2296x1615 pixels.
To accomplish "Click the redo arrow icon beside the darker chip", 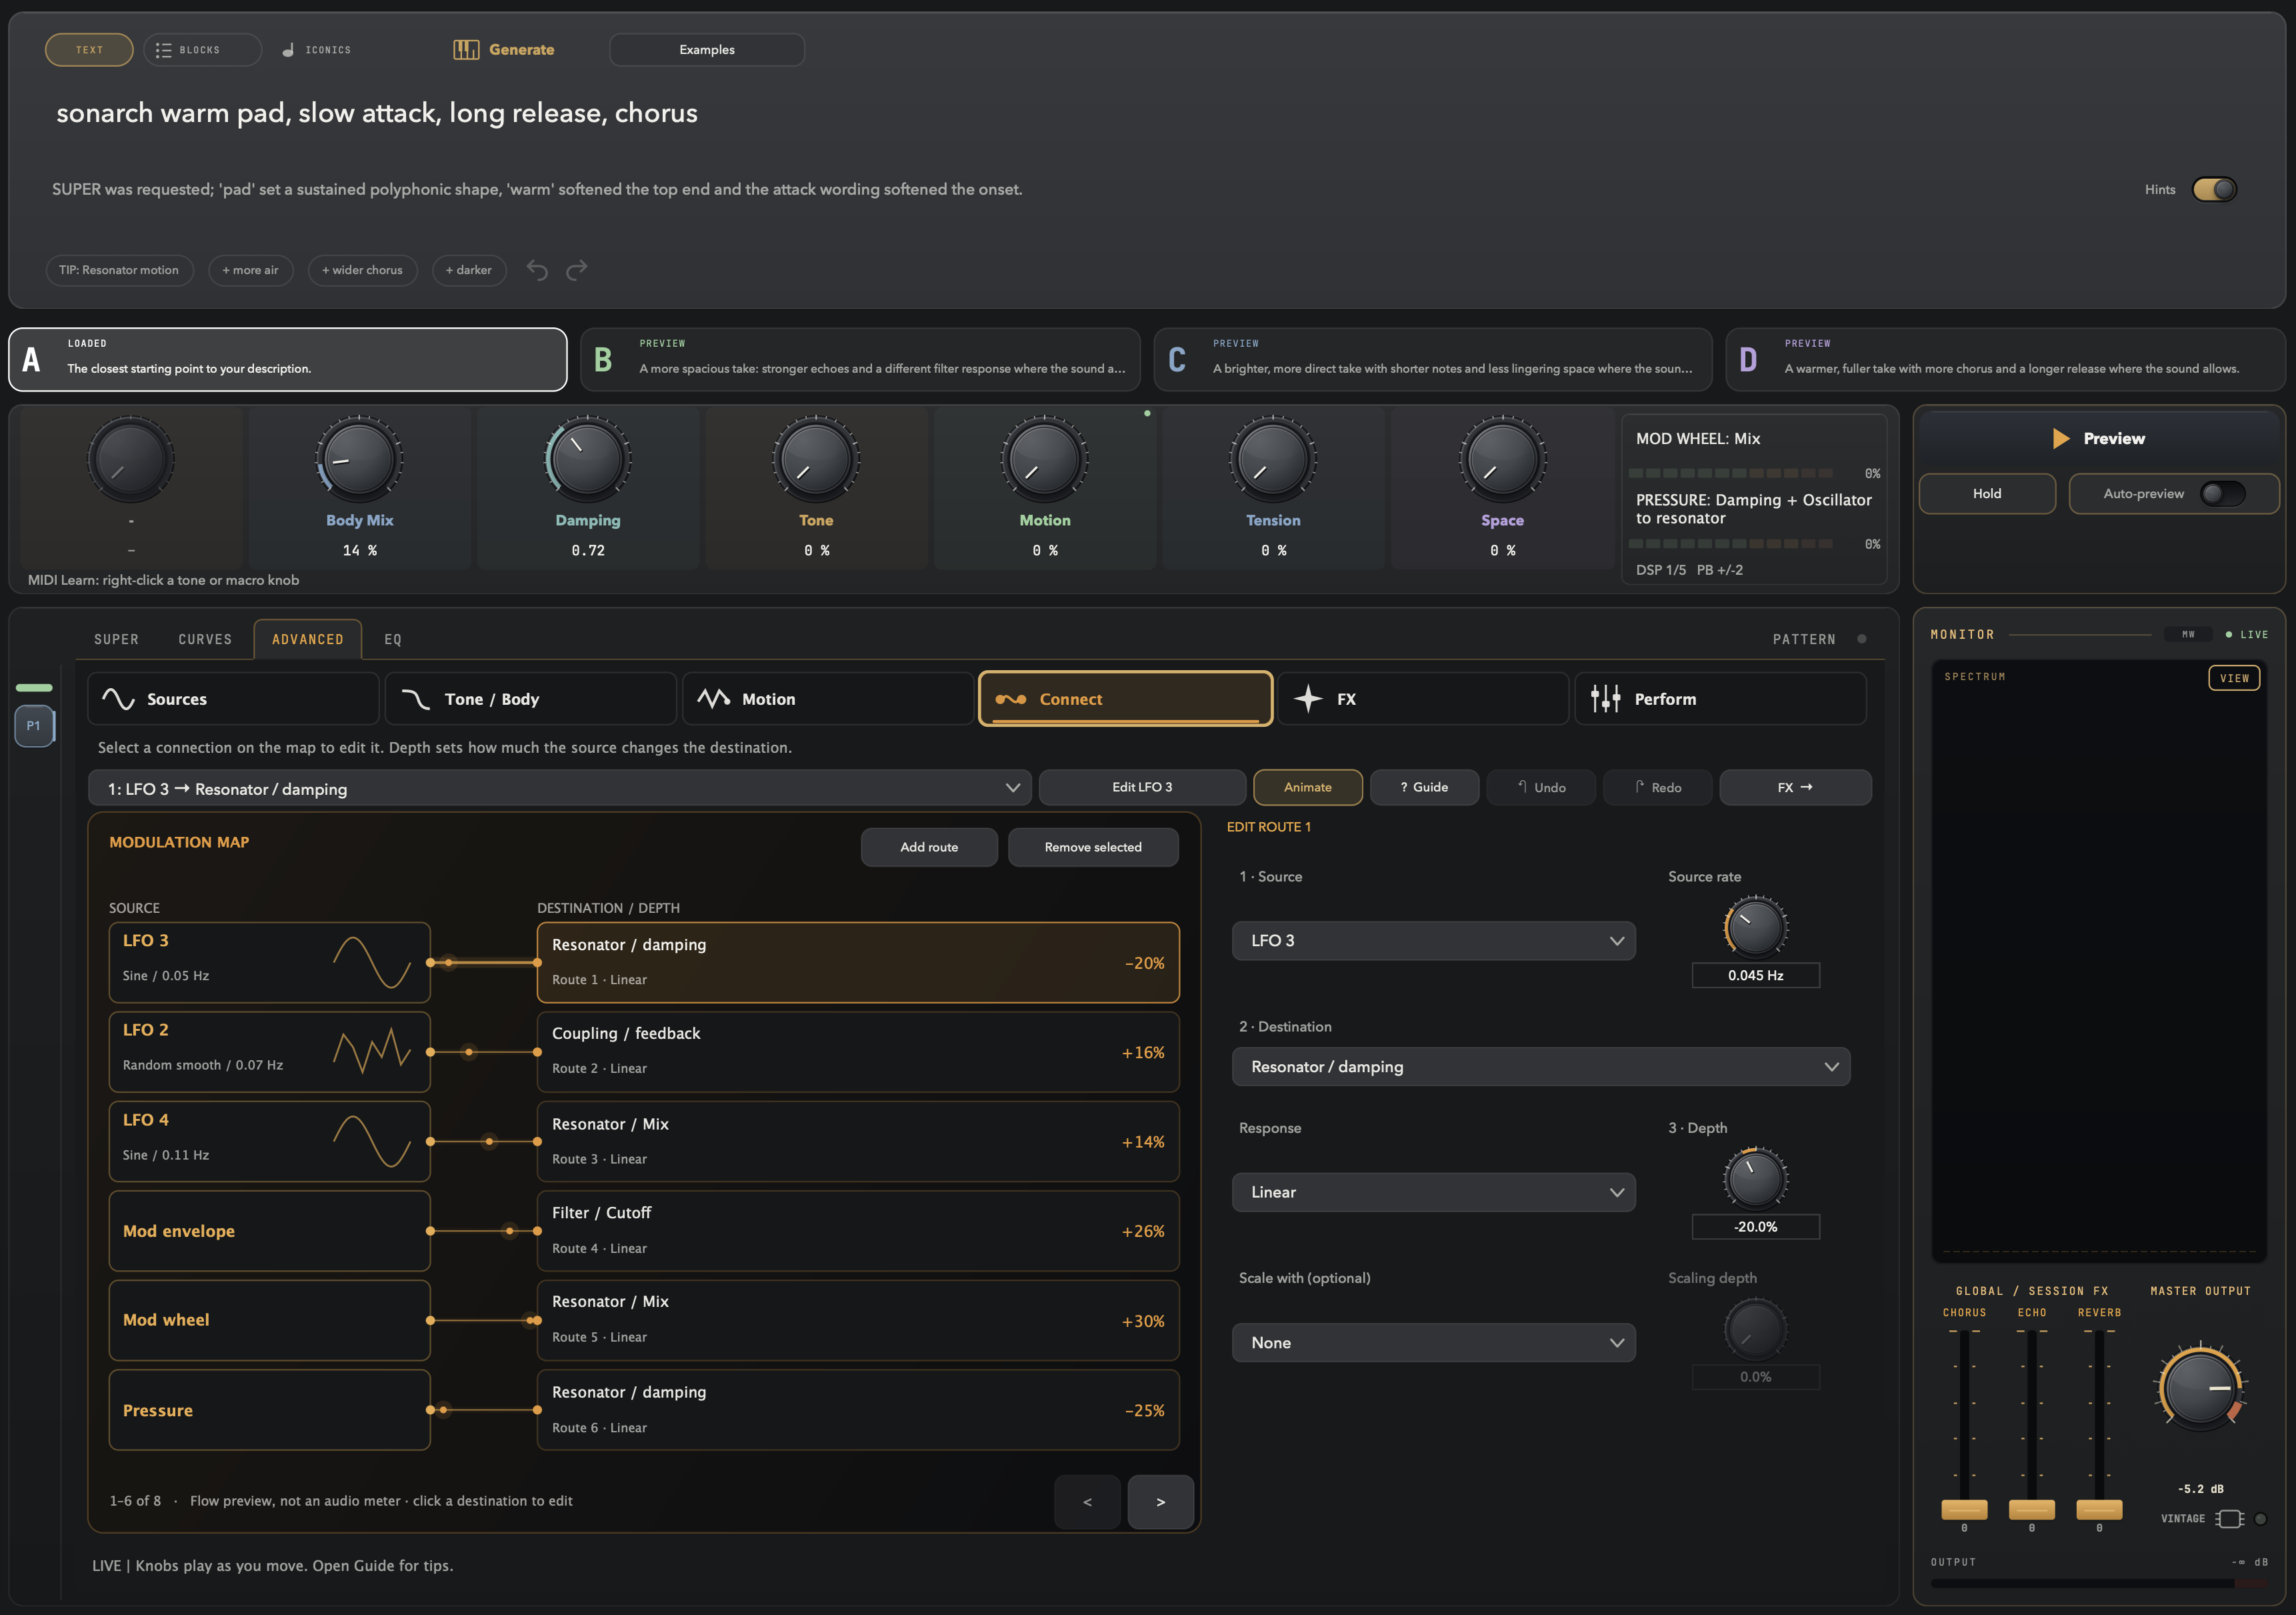I will point(577,270).
